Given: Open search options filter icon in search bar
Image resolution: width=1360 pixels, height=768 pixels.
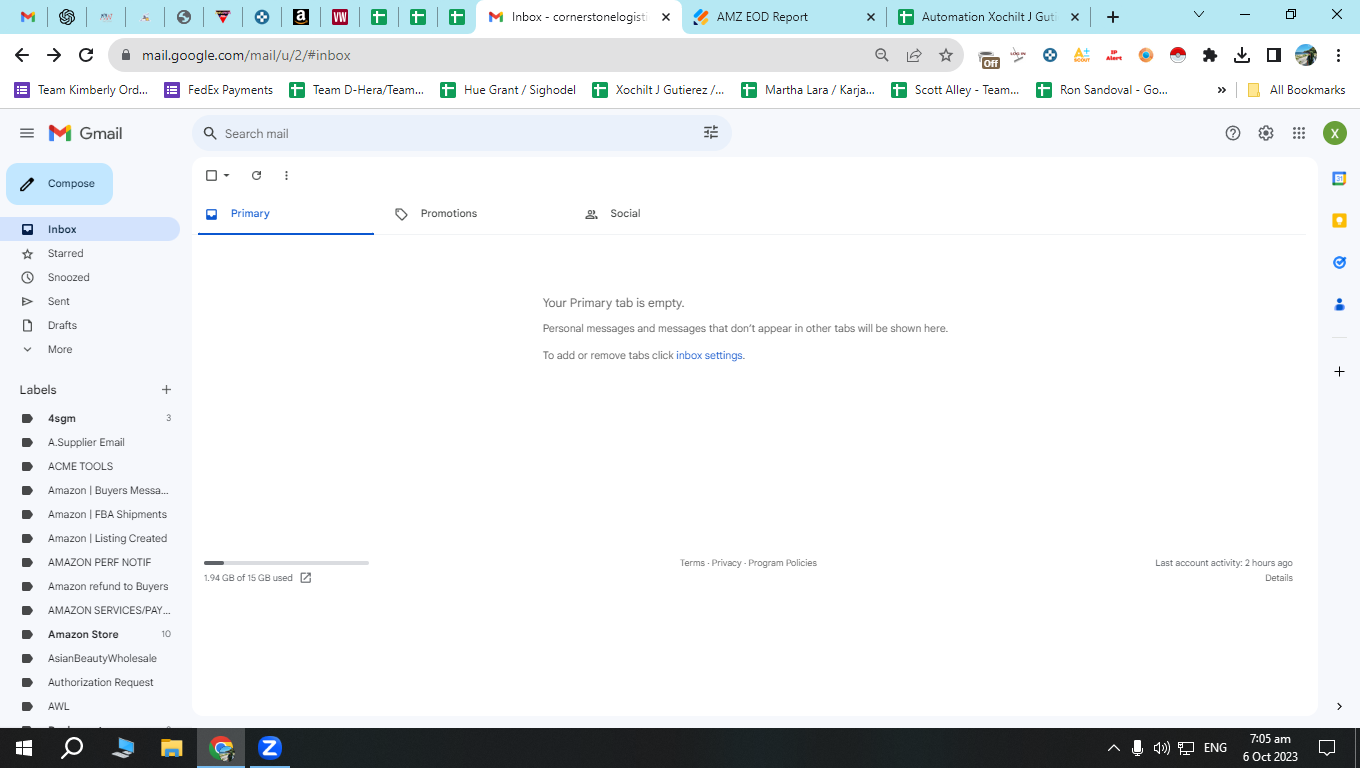Looking at the screenshot, I should [x=711, y=133].
